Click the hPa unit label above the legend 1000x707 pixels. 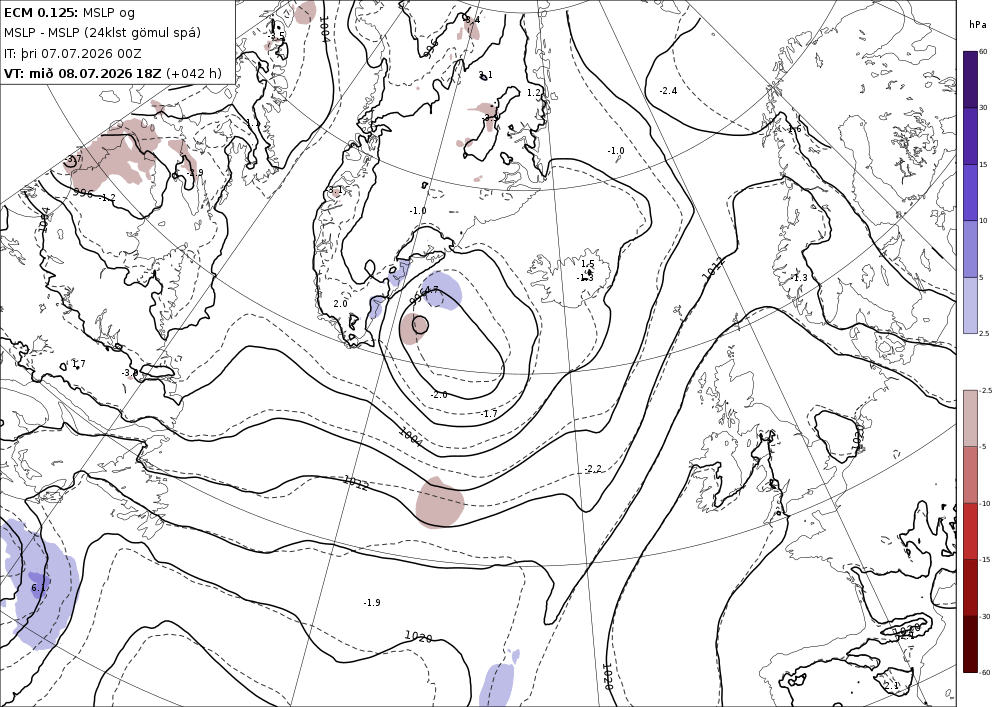click(976, 25)
